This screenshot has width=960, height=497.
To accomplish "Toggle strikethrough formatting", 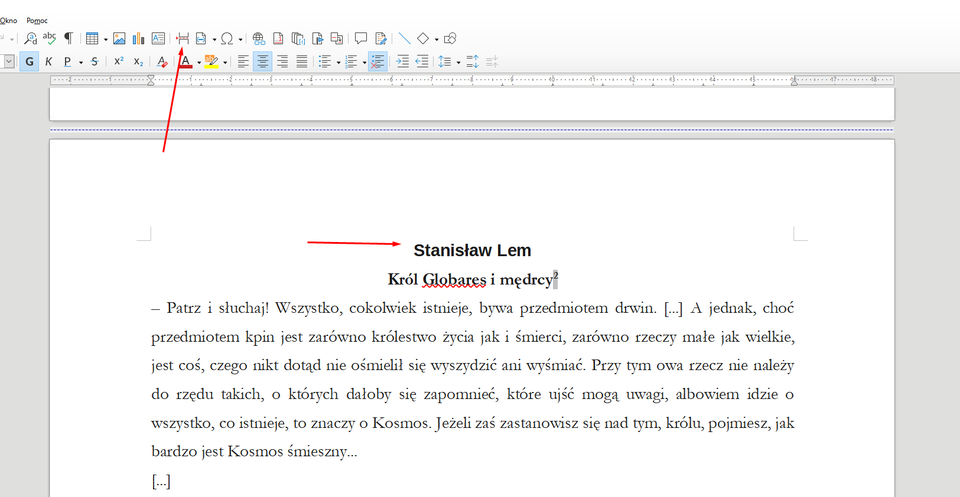I will [x=94, y=61].
